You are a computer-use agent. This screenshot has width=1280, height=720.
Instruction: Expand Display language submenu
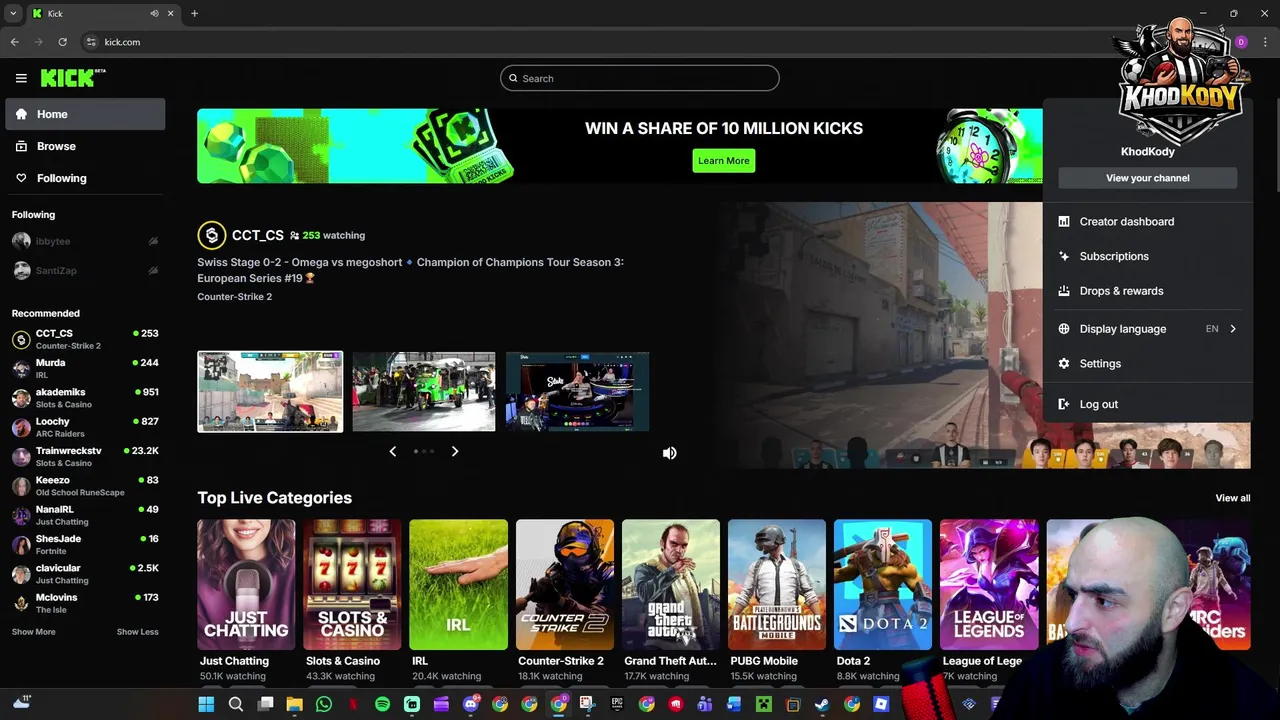[1147, 329]
